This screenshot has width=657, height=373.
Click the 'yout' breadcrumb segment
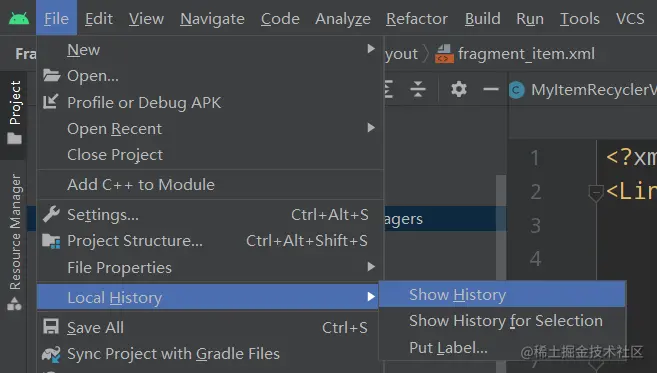click(x=401, y=54)
